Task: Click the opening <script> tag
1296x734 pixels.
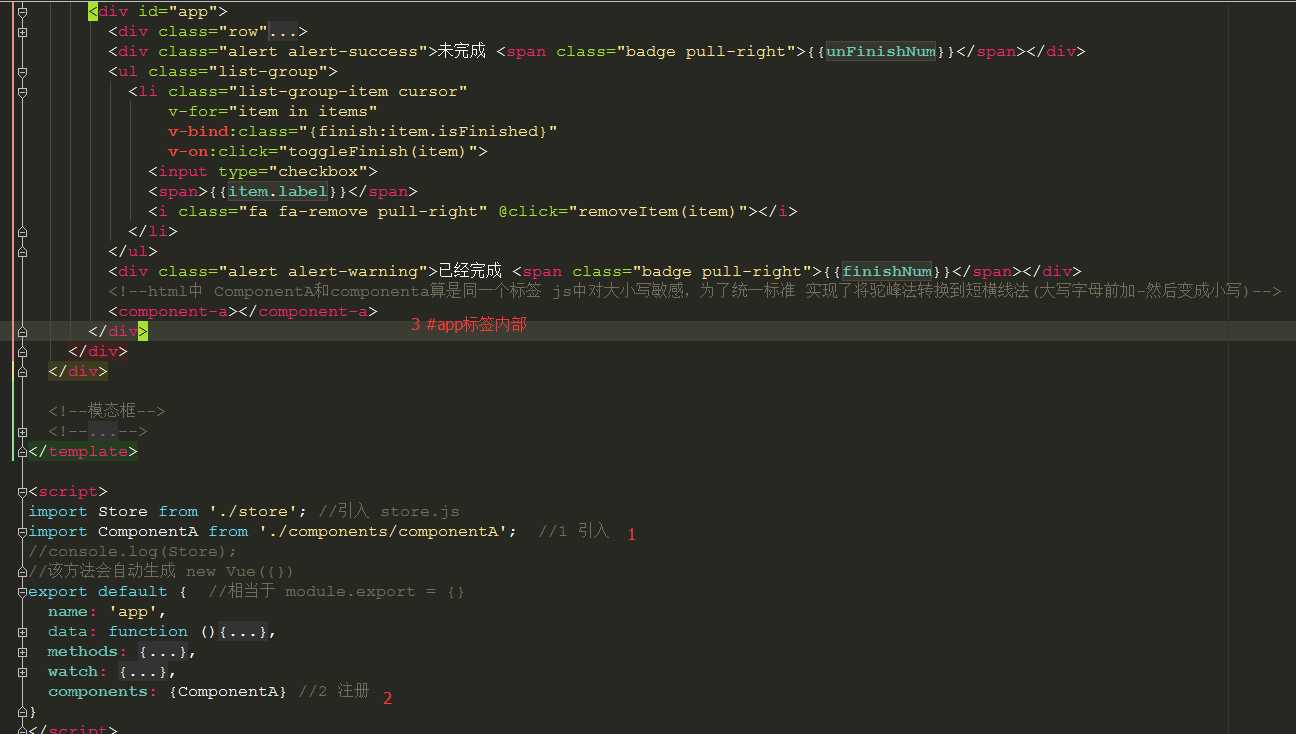Action: pos(68,492)
